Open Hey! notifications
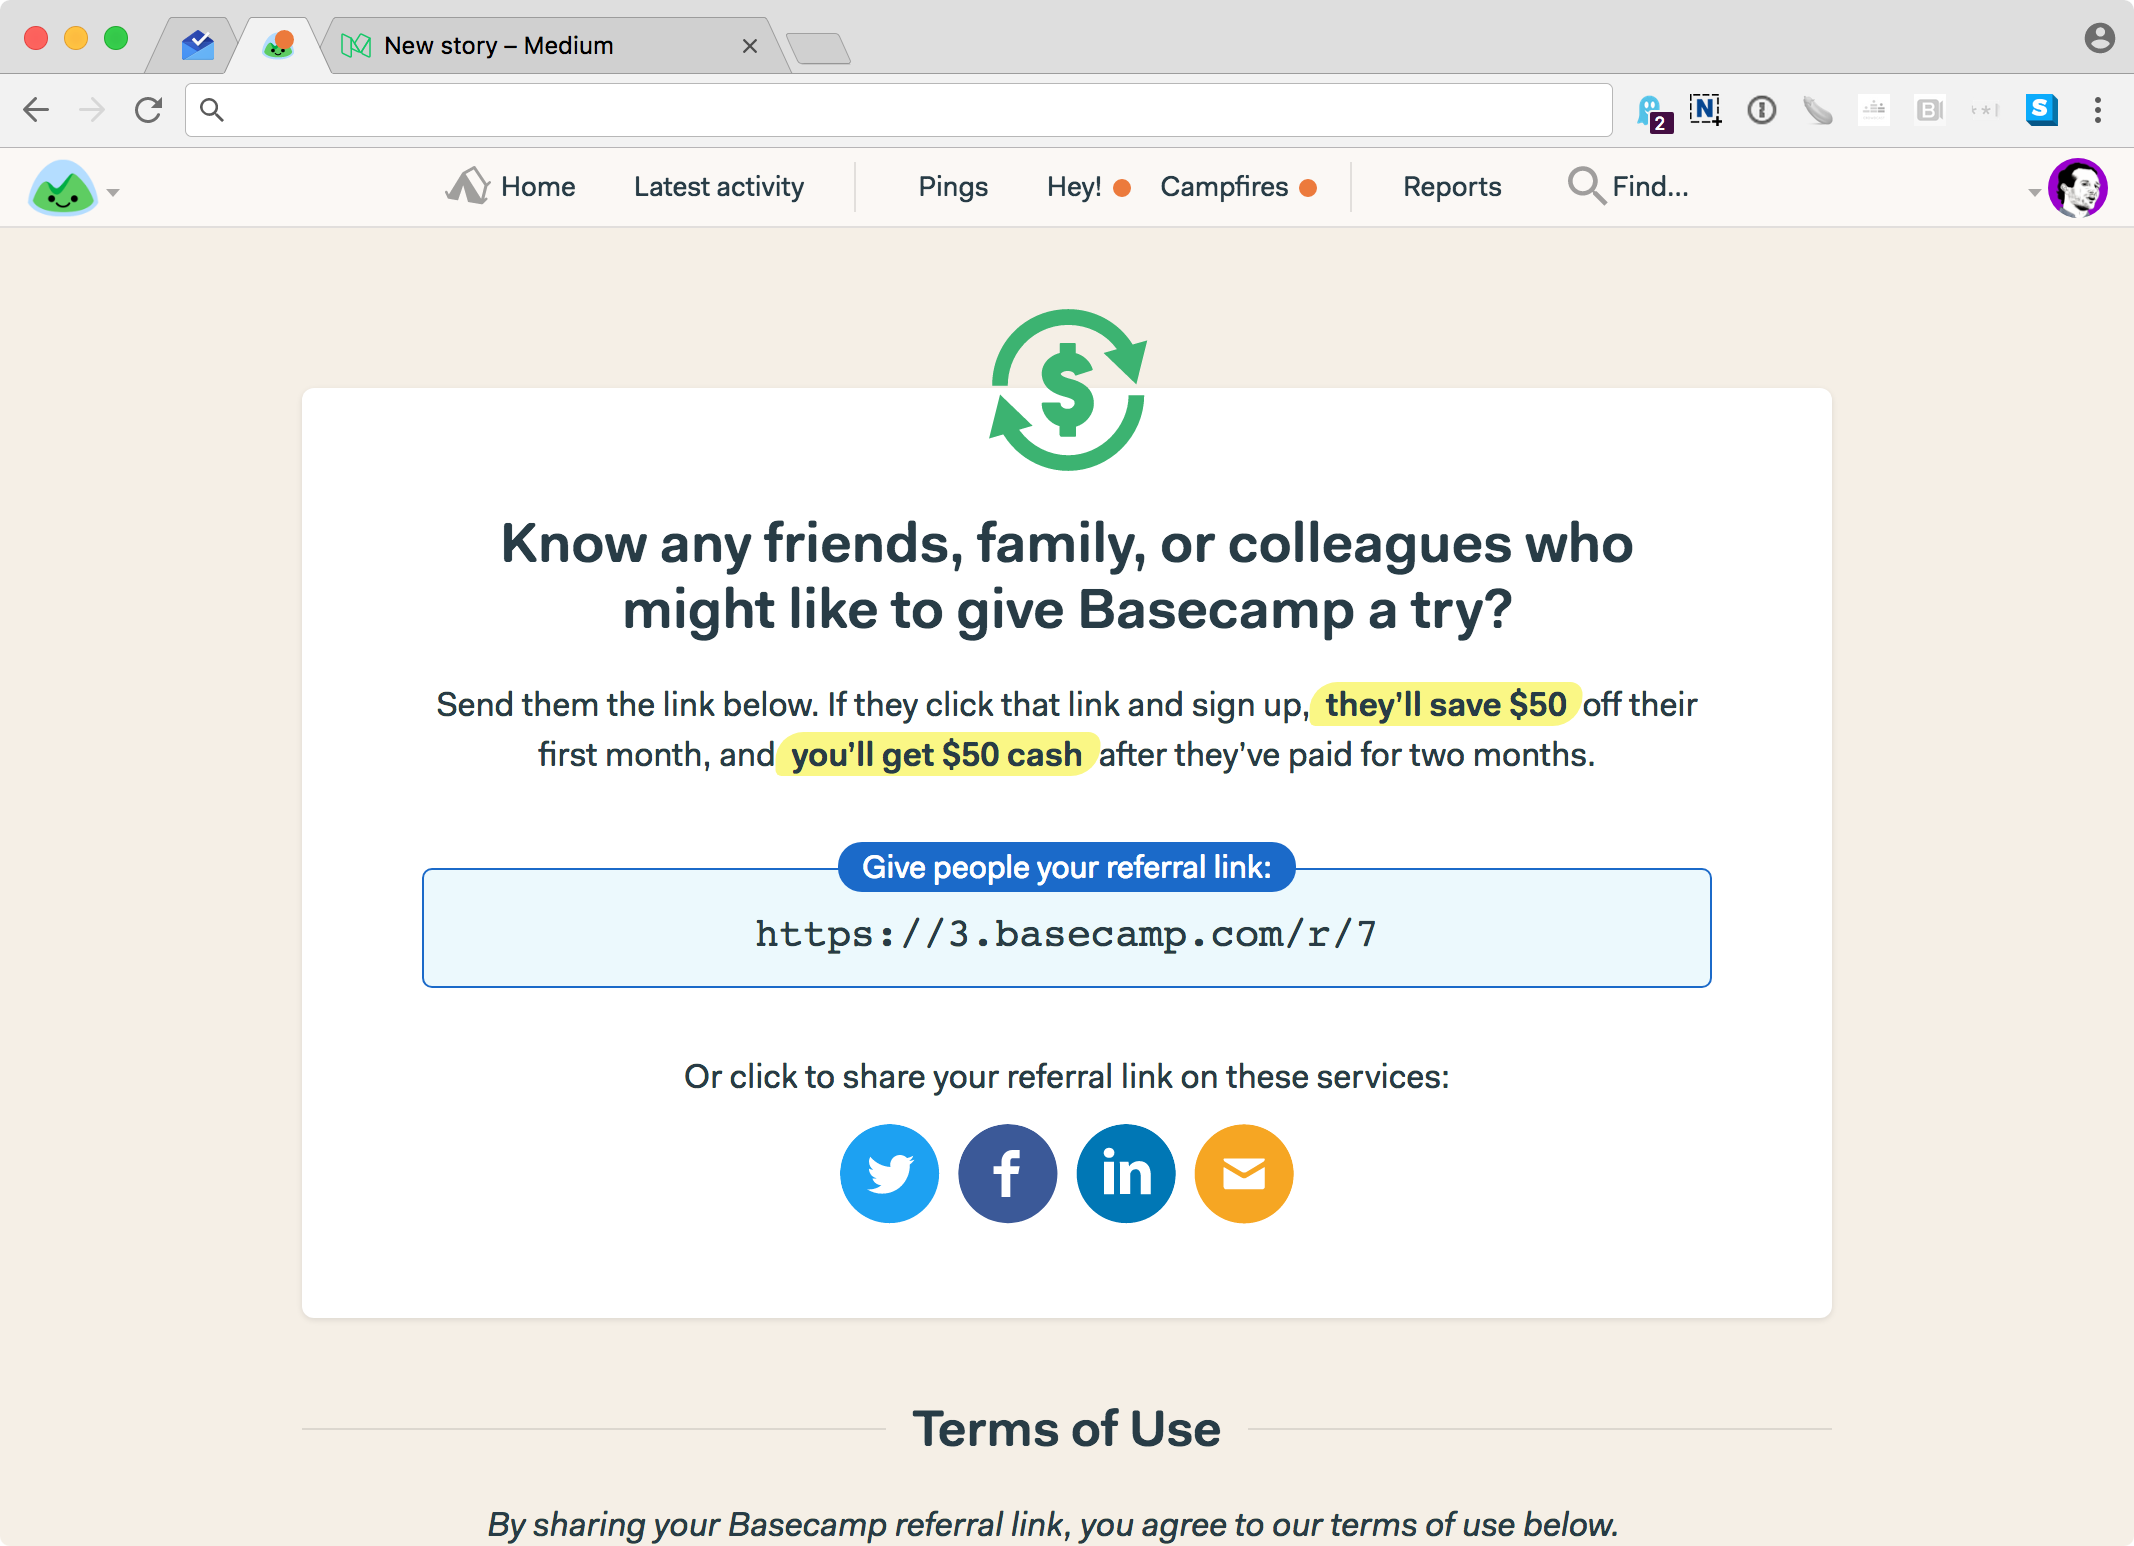Image resolution: width=2134 pixels, height=1546 pixels. click(x=1088, y=187)
